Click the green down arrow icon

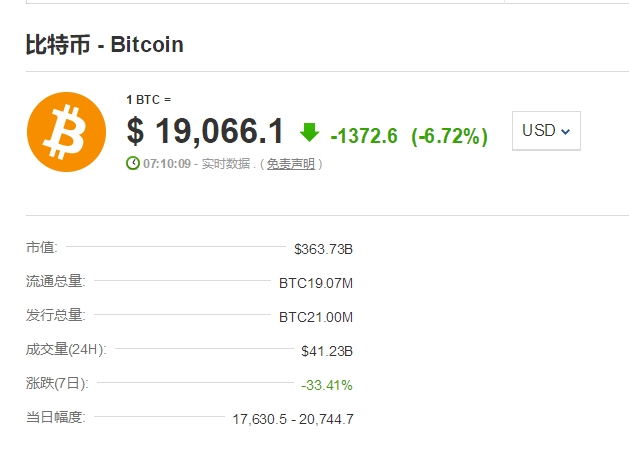309,131
